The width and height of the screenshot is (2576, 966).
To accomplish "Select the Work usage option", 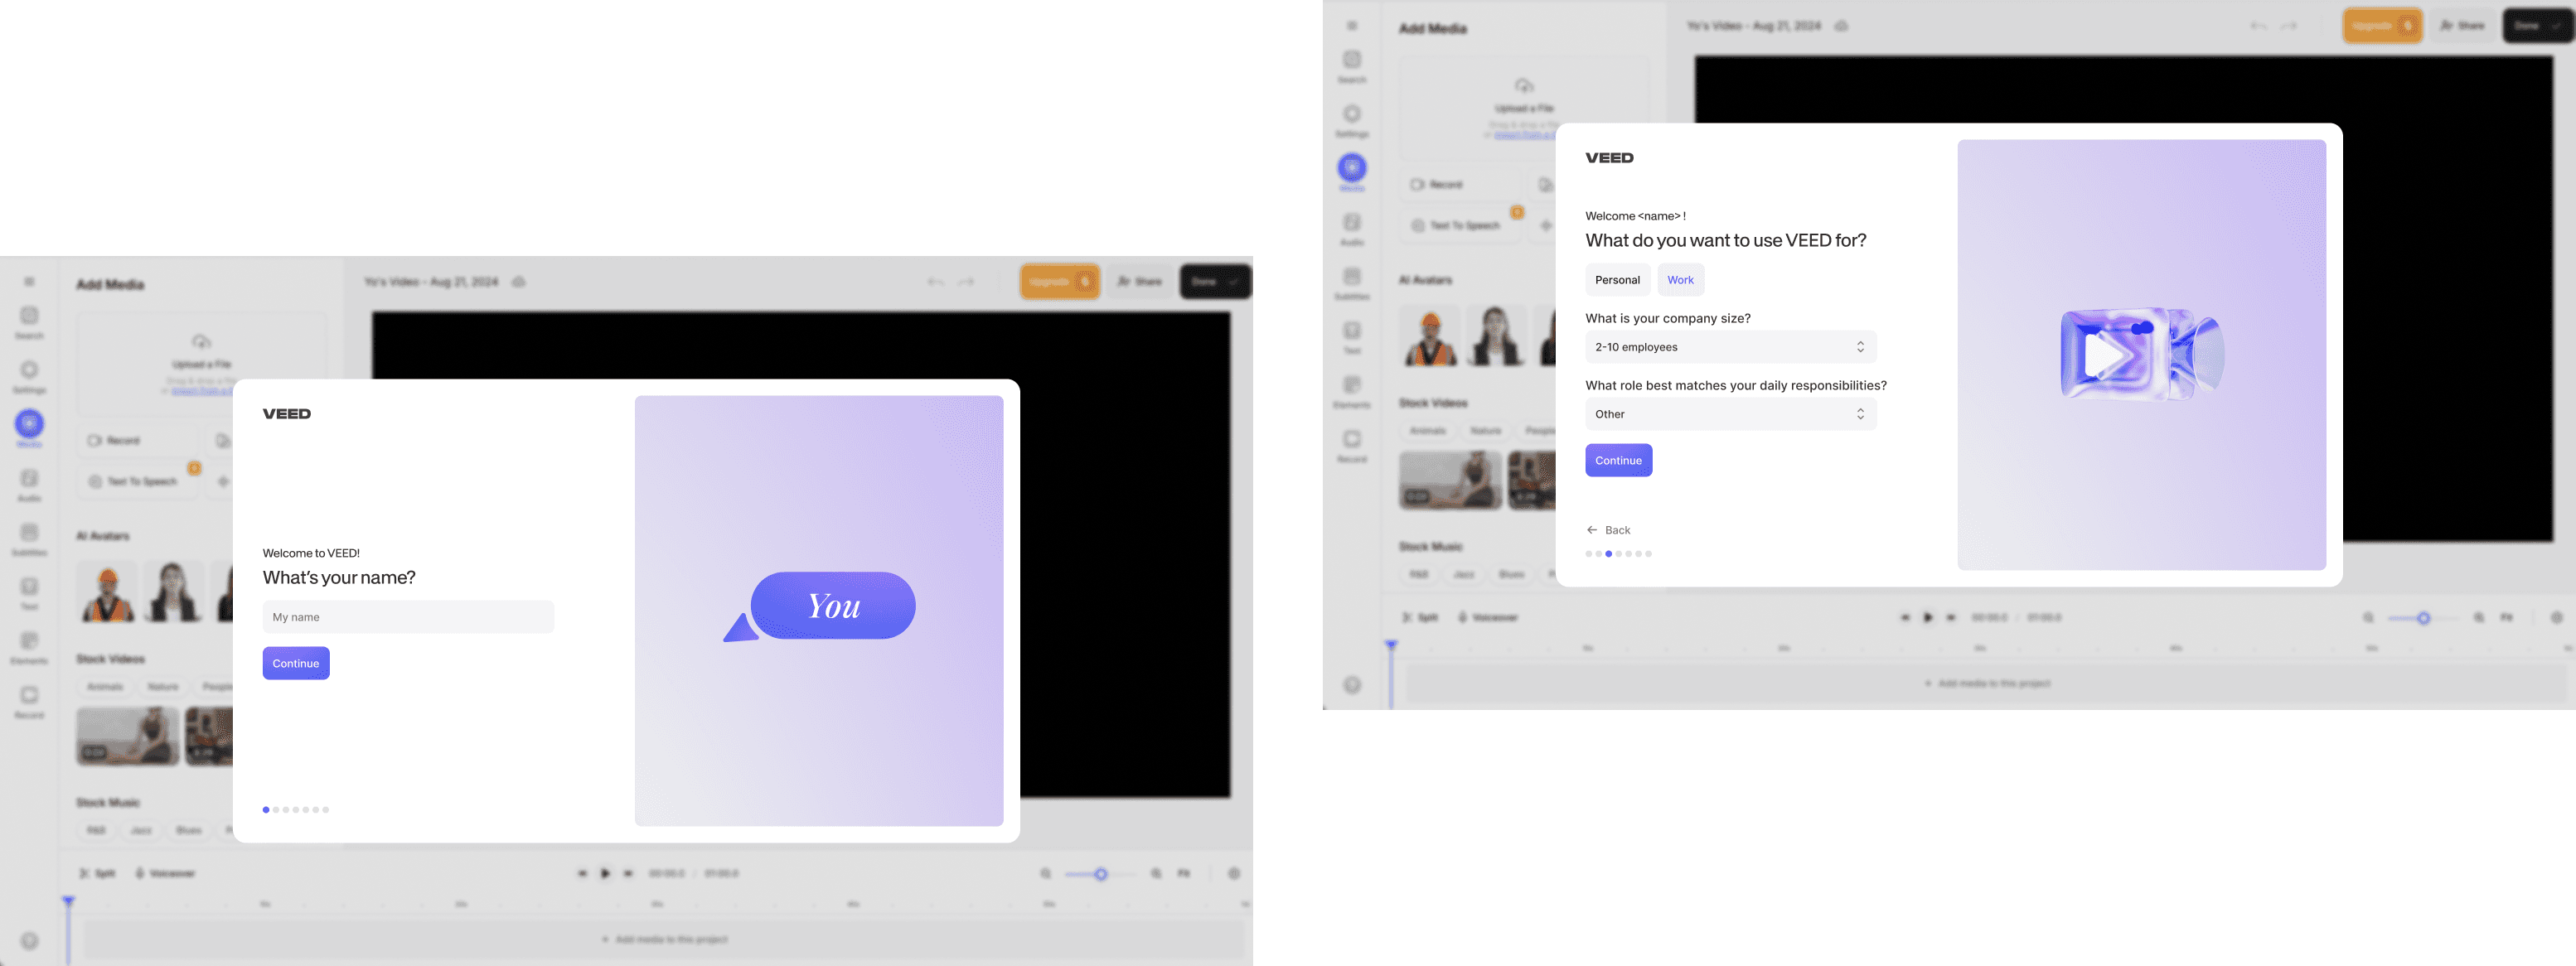I will (1680, 280).
